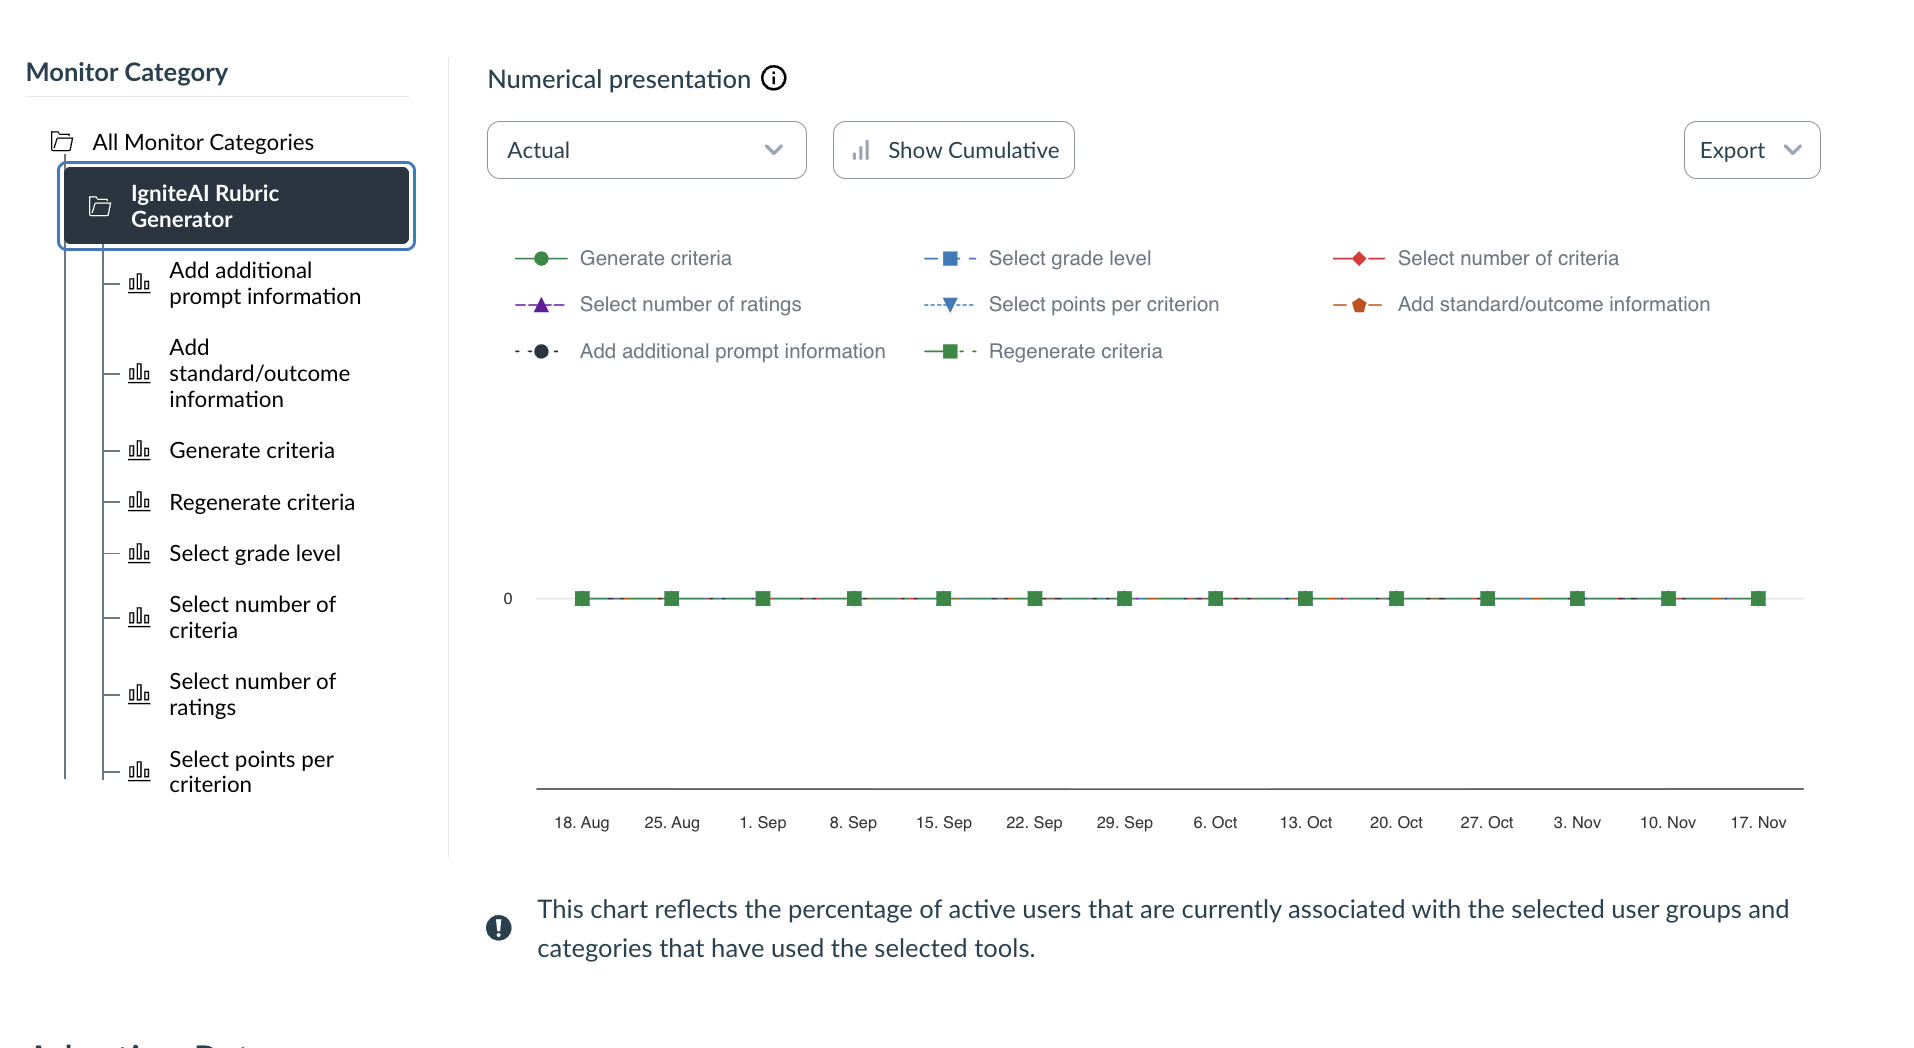Viewport: 1914px width, 1048px height.
Task: Click the chart icon beside Select points per criterion
Action: point(139,771)
